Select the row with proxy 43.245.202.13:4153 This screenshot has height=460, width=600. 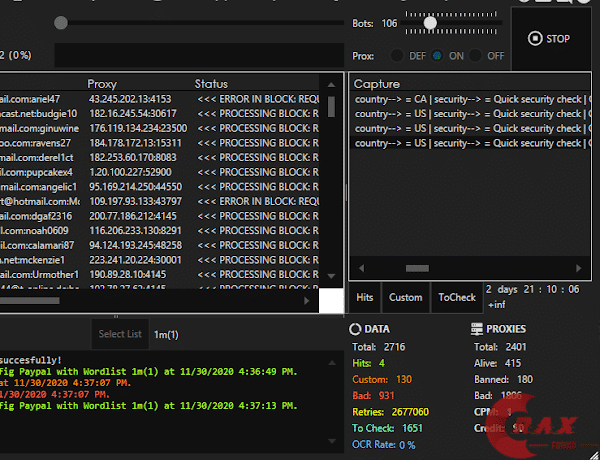[130, 99]
